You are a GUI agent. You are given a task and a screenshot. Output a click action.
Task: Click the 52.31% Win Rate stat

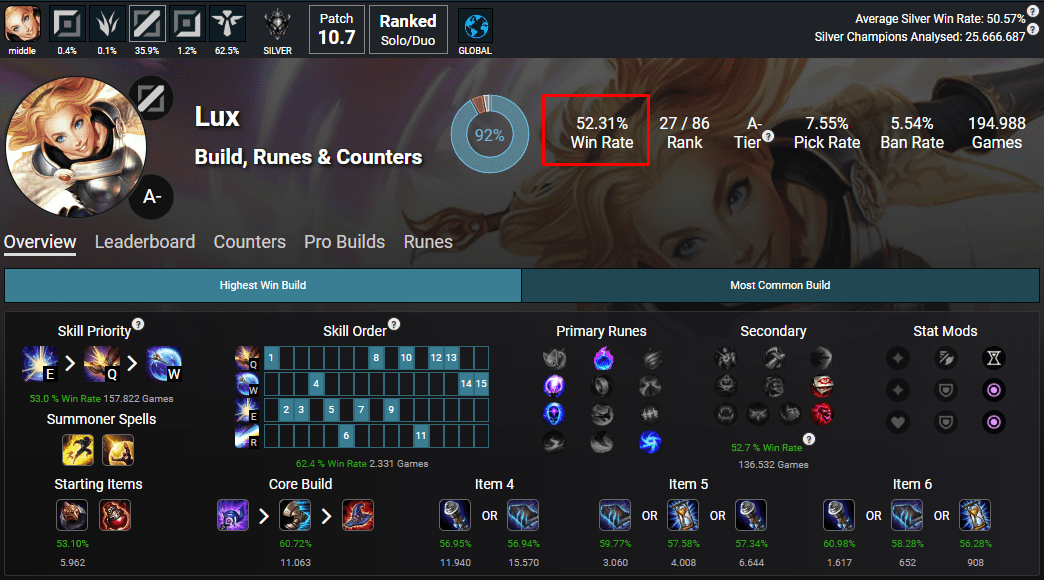tap(602, 133)
